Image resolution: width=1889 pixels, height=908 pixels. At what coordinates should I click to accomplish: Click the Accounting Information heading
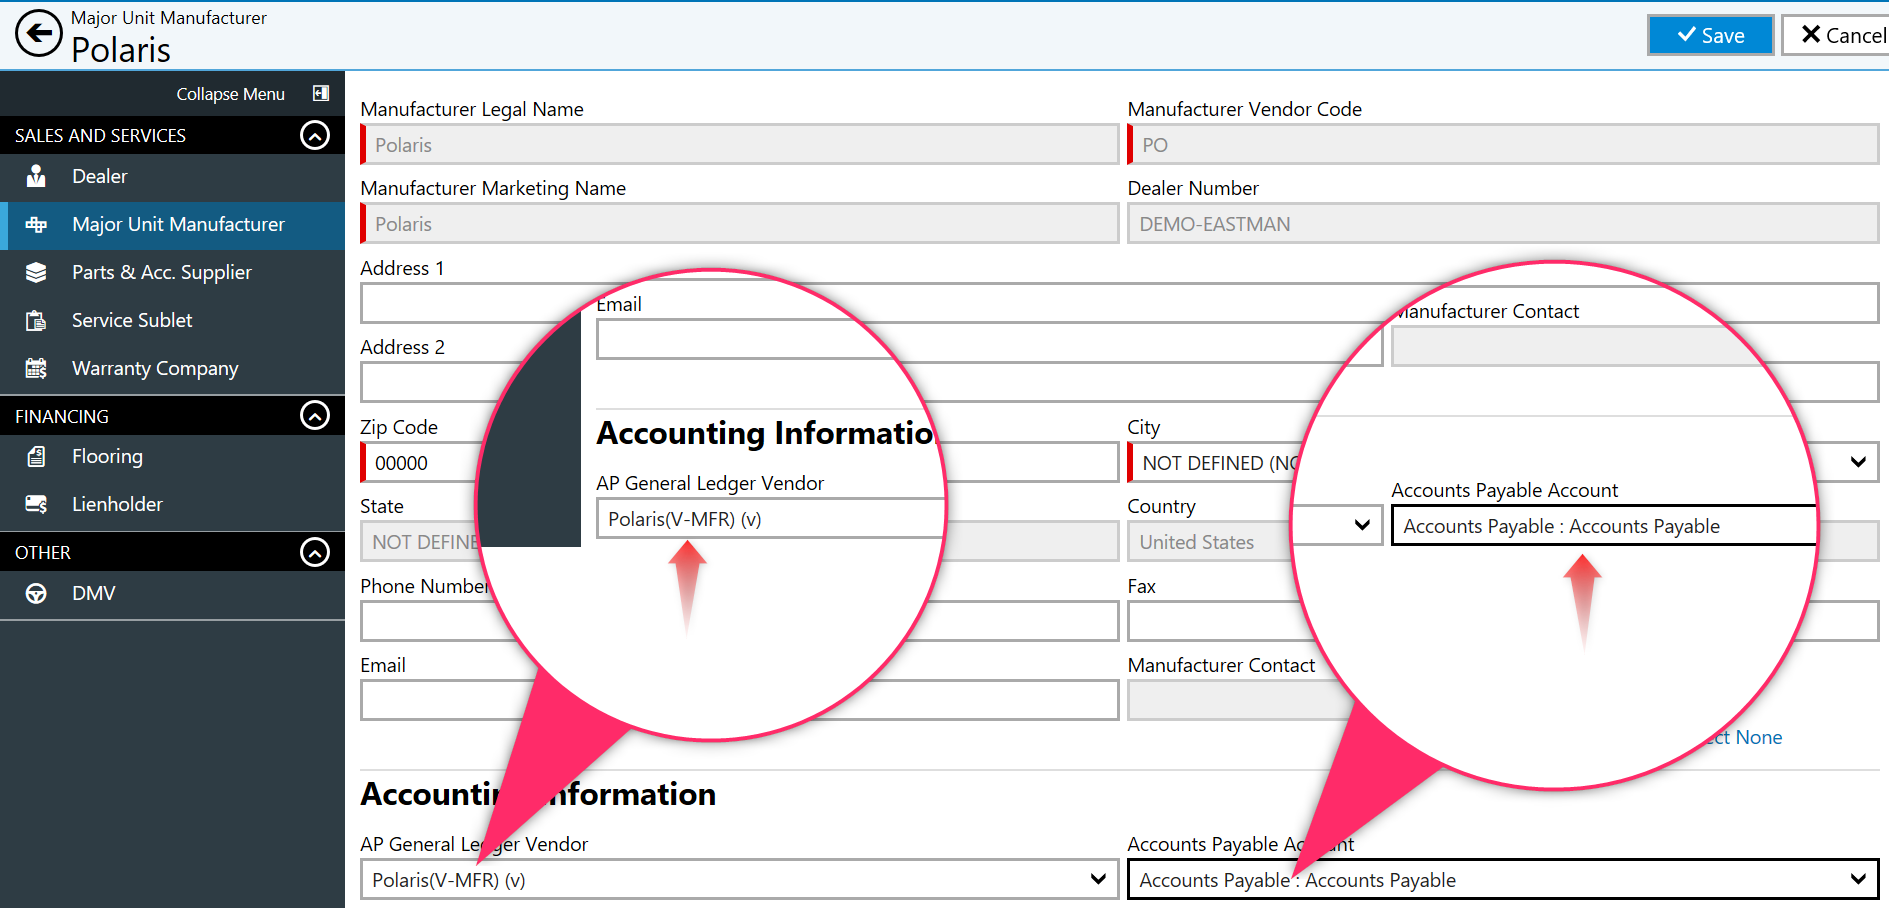538,794
